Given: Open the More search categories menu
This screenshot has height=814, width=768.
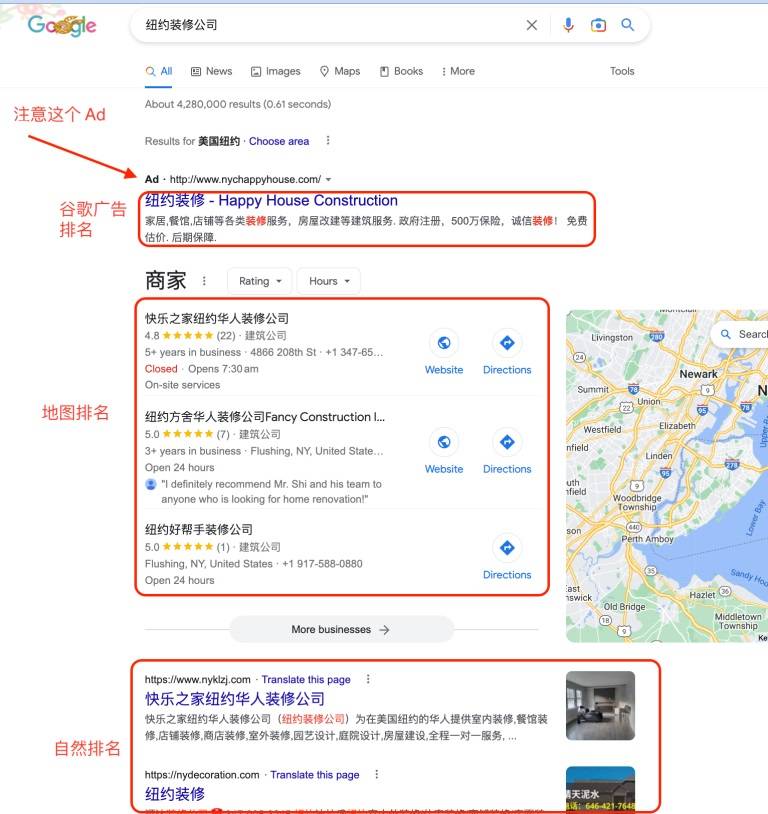Looking at the screenshot, I should pos(458,71).
